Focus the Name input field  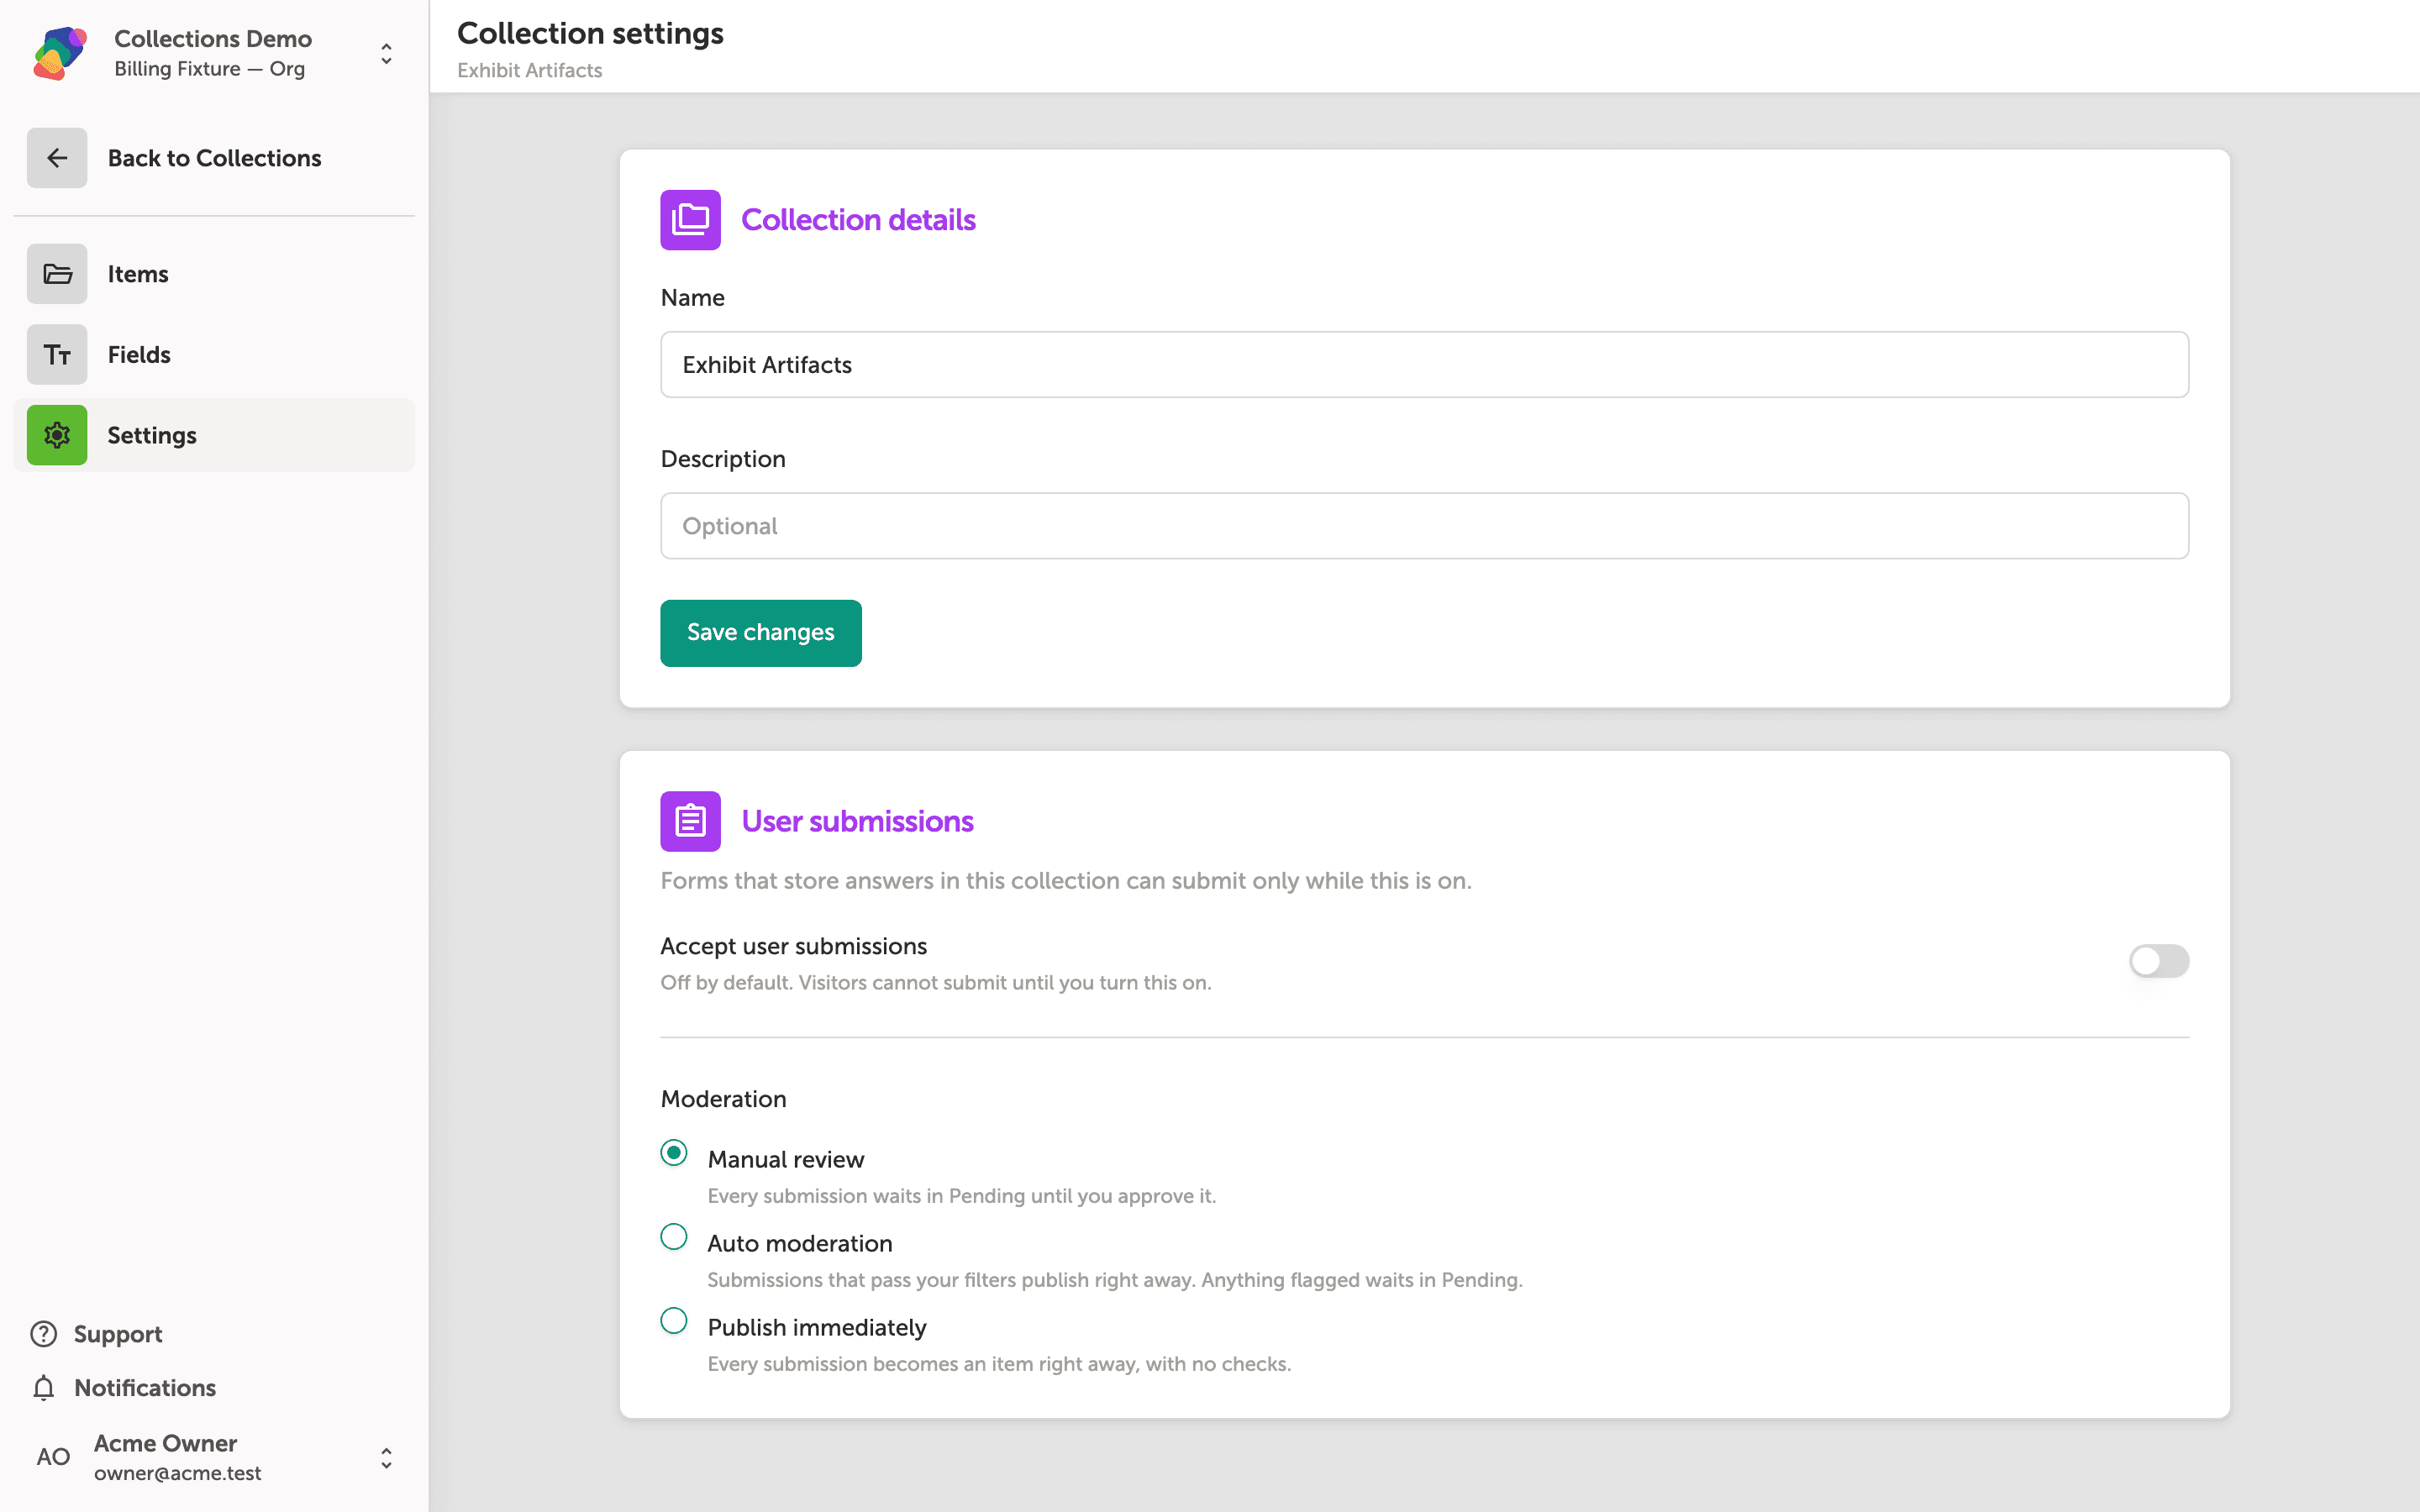tap(1424, 365)
